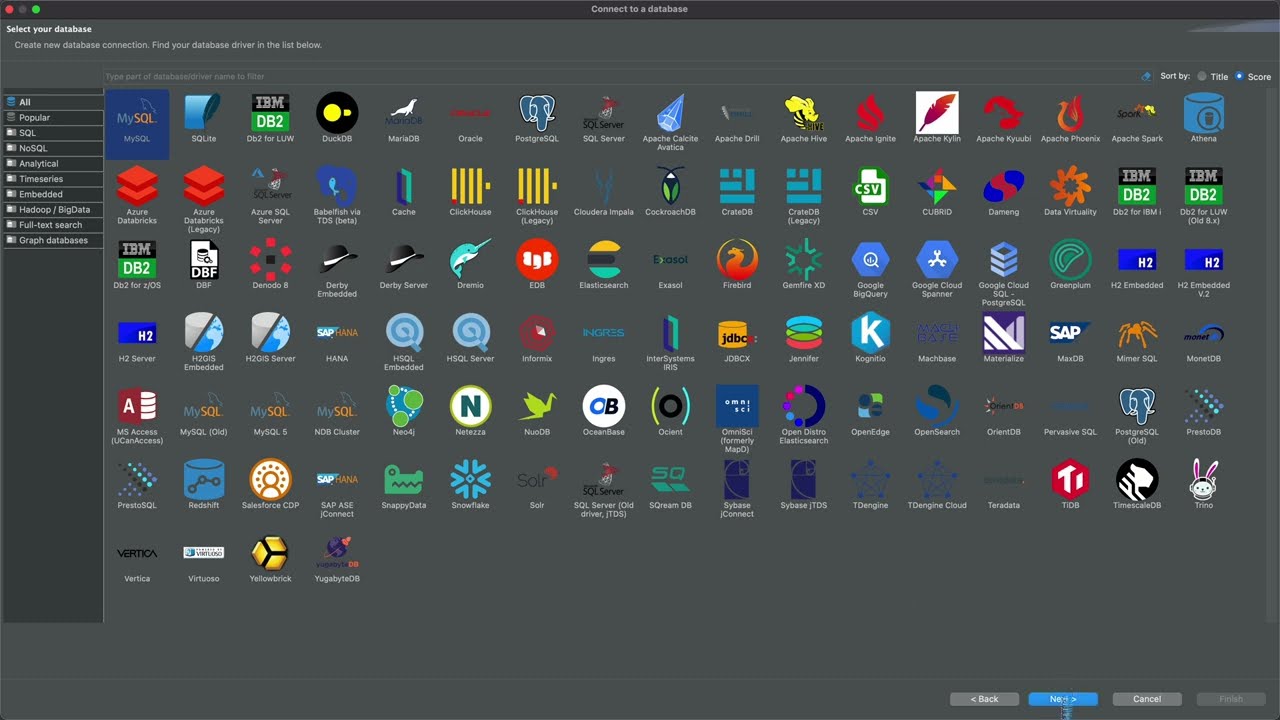This screenshot has height=720, width=1280.
Task: Select the Analytical category
Action: [x=53, y=163]
